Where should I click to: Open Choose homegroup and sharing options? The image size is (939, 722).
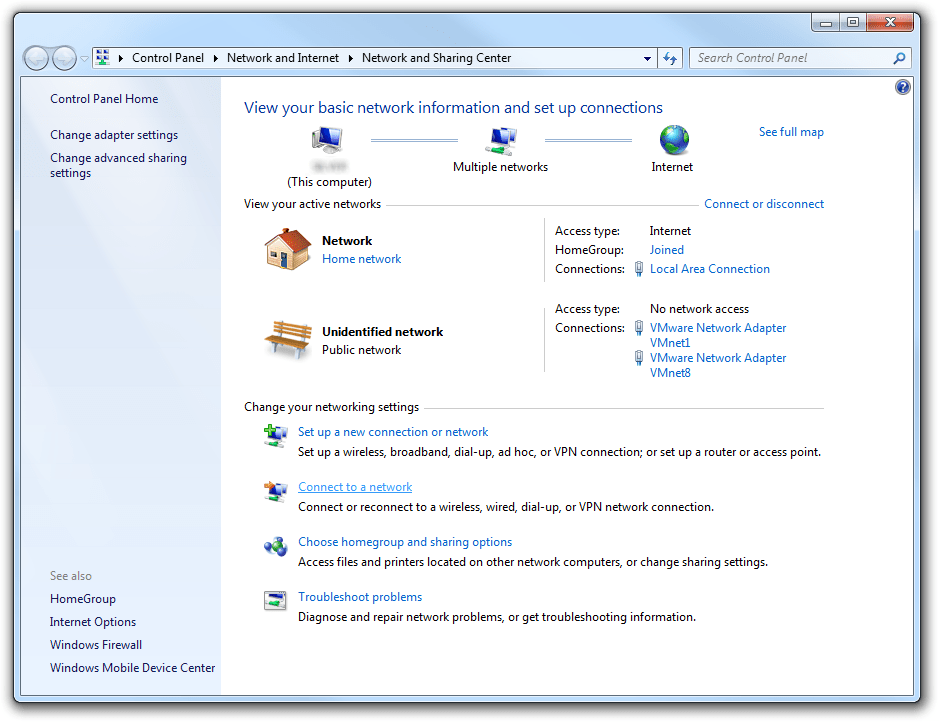coord(405,542)
